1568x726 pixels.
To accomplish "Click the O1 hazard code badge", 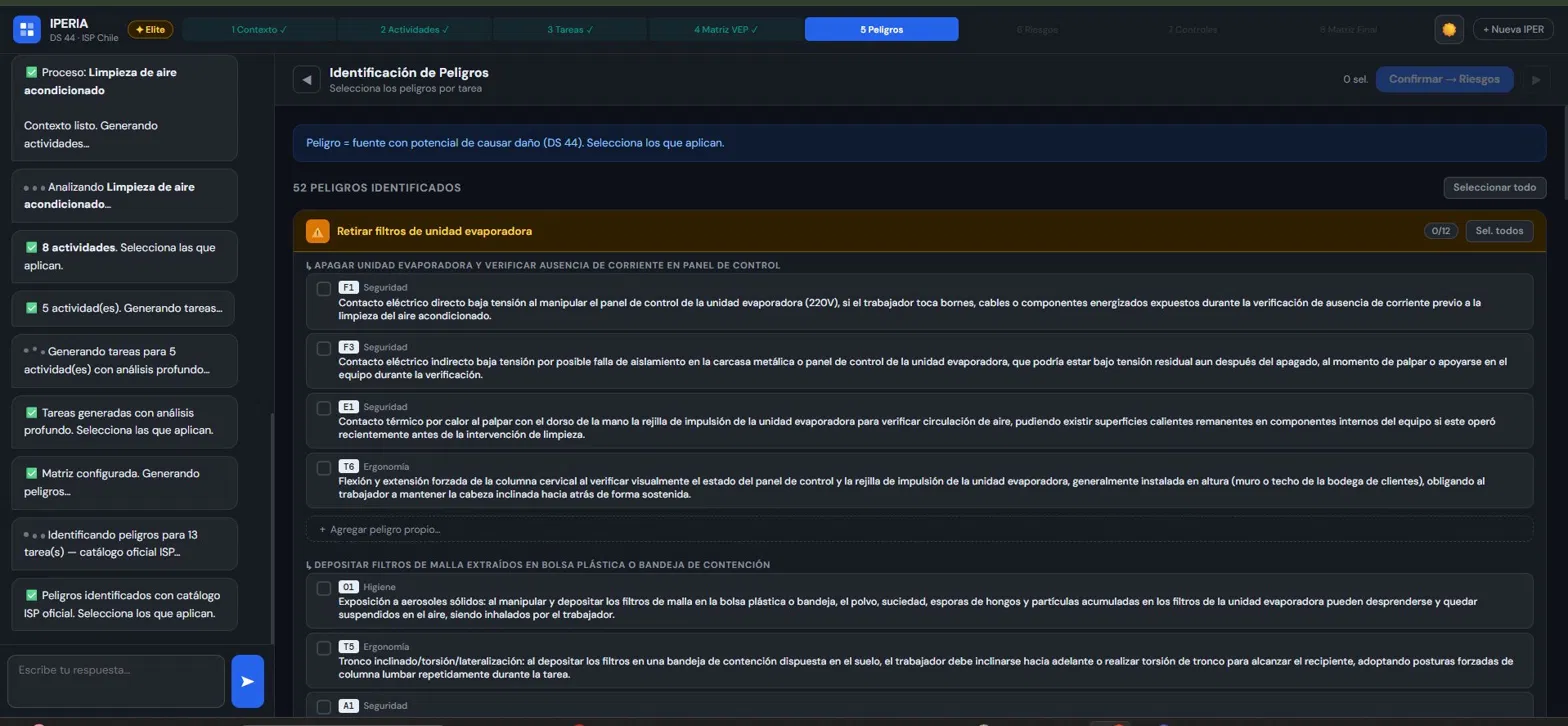I will tap(349, 587).
